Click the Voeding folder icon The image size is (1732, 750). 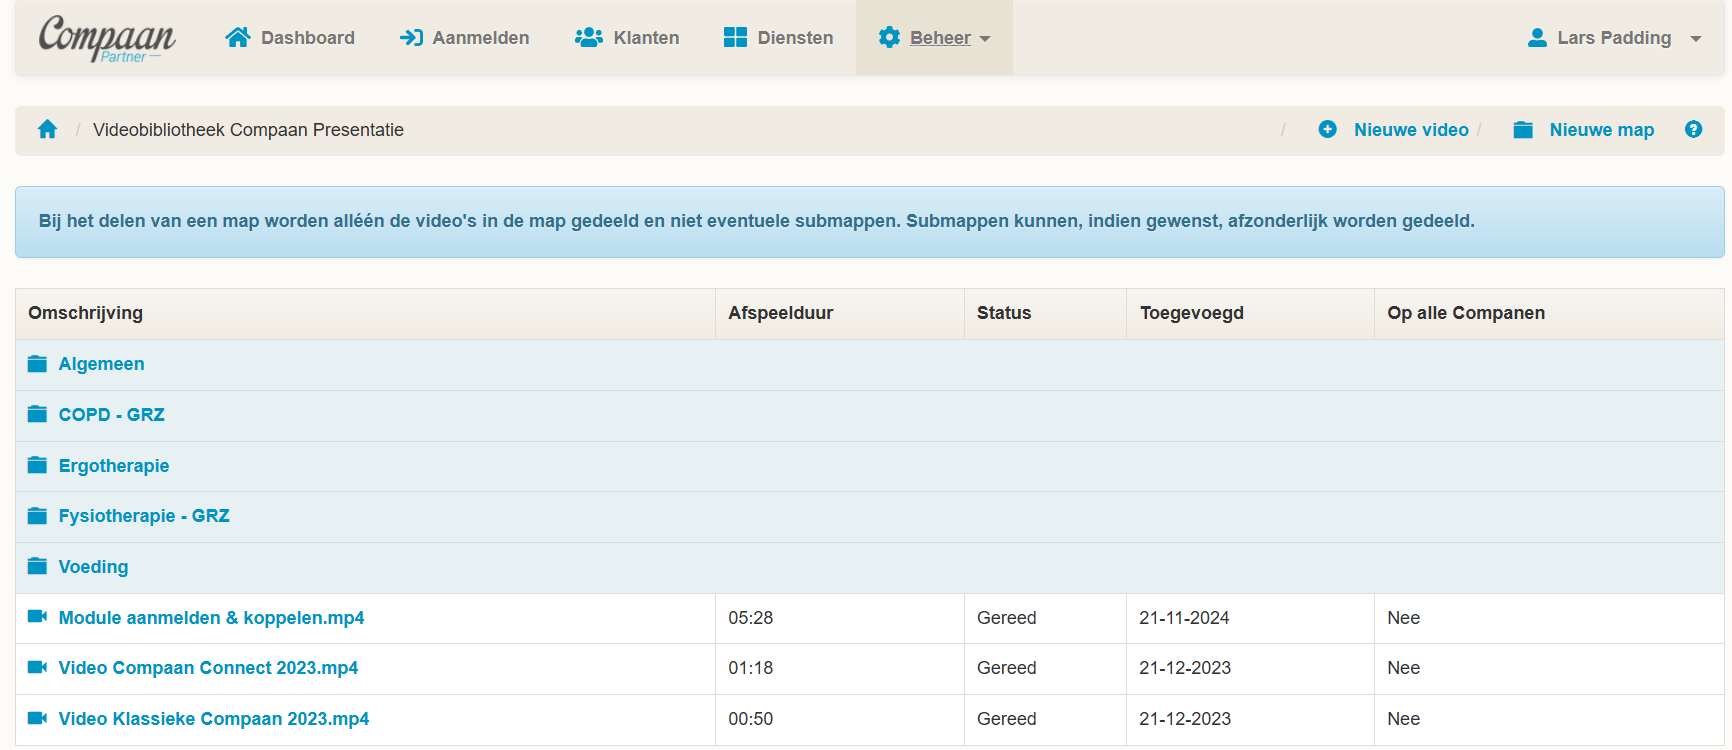tap(37, 566)
